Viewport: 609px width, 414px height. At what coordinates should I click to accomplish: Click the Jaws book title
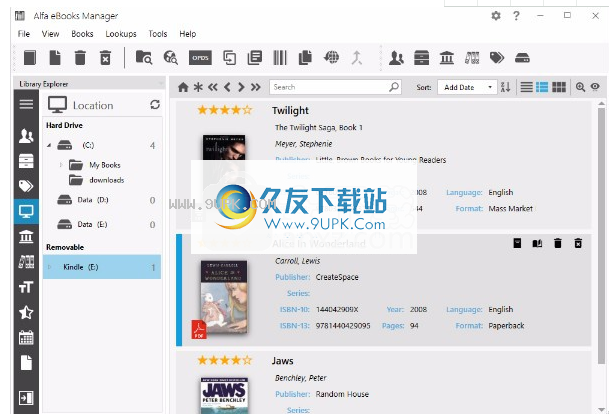pos(282,361)
